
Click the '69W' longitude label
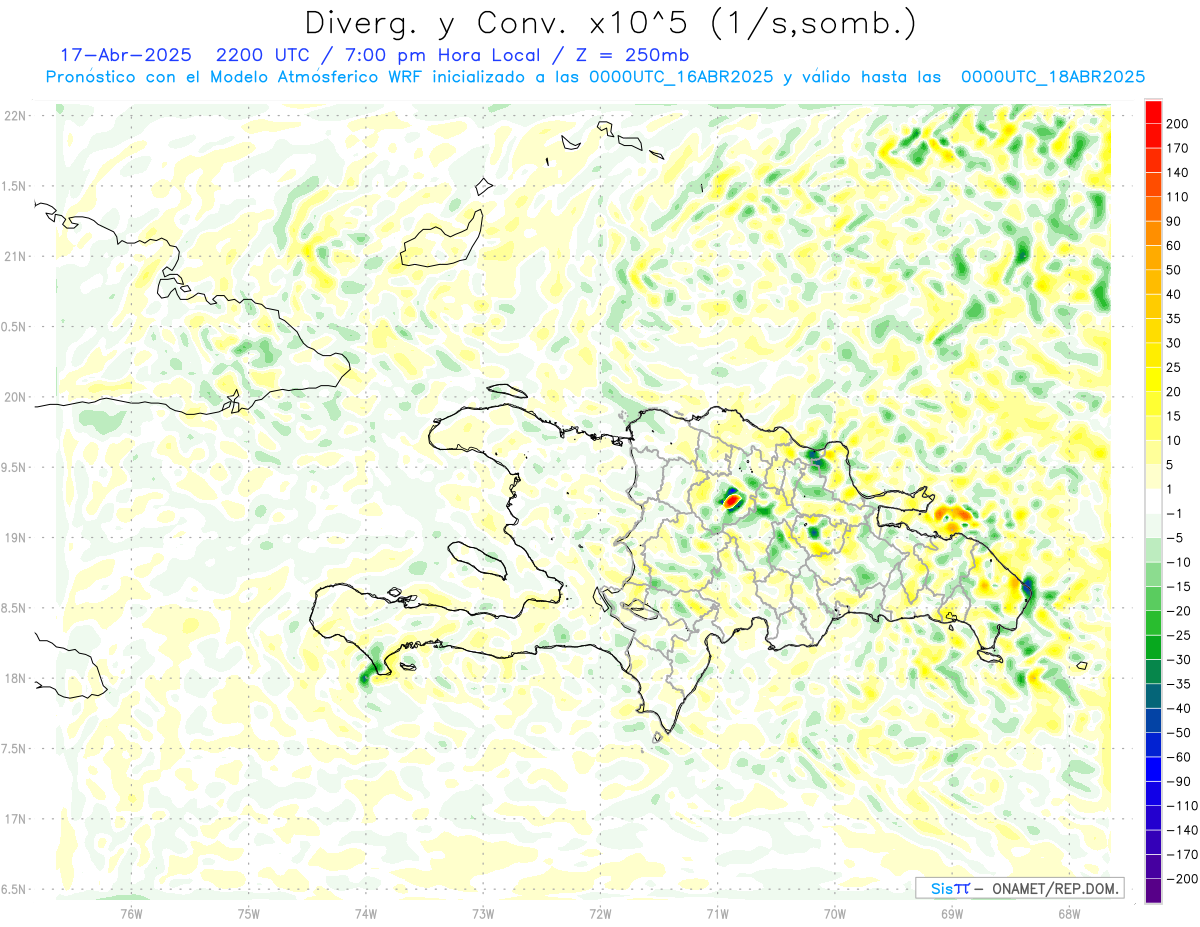pyautogui.click(x=952, y=913)
